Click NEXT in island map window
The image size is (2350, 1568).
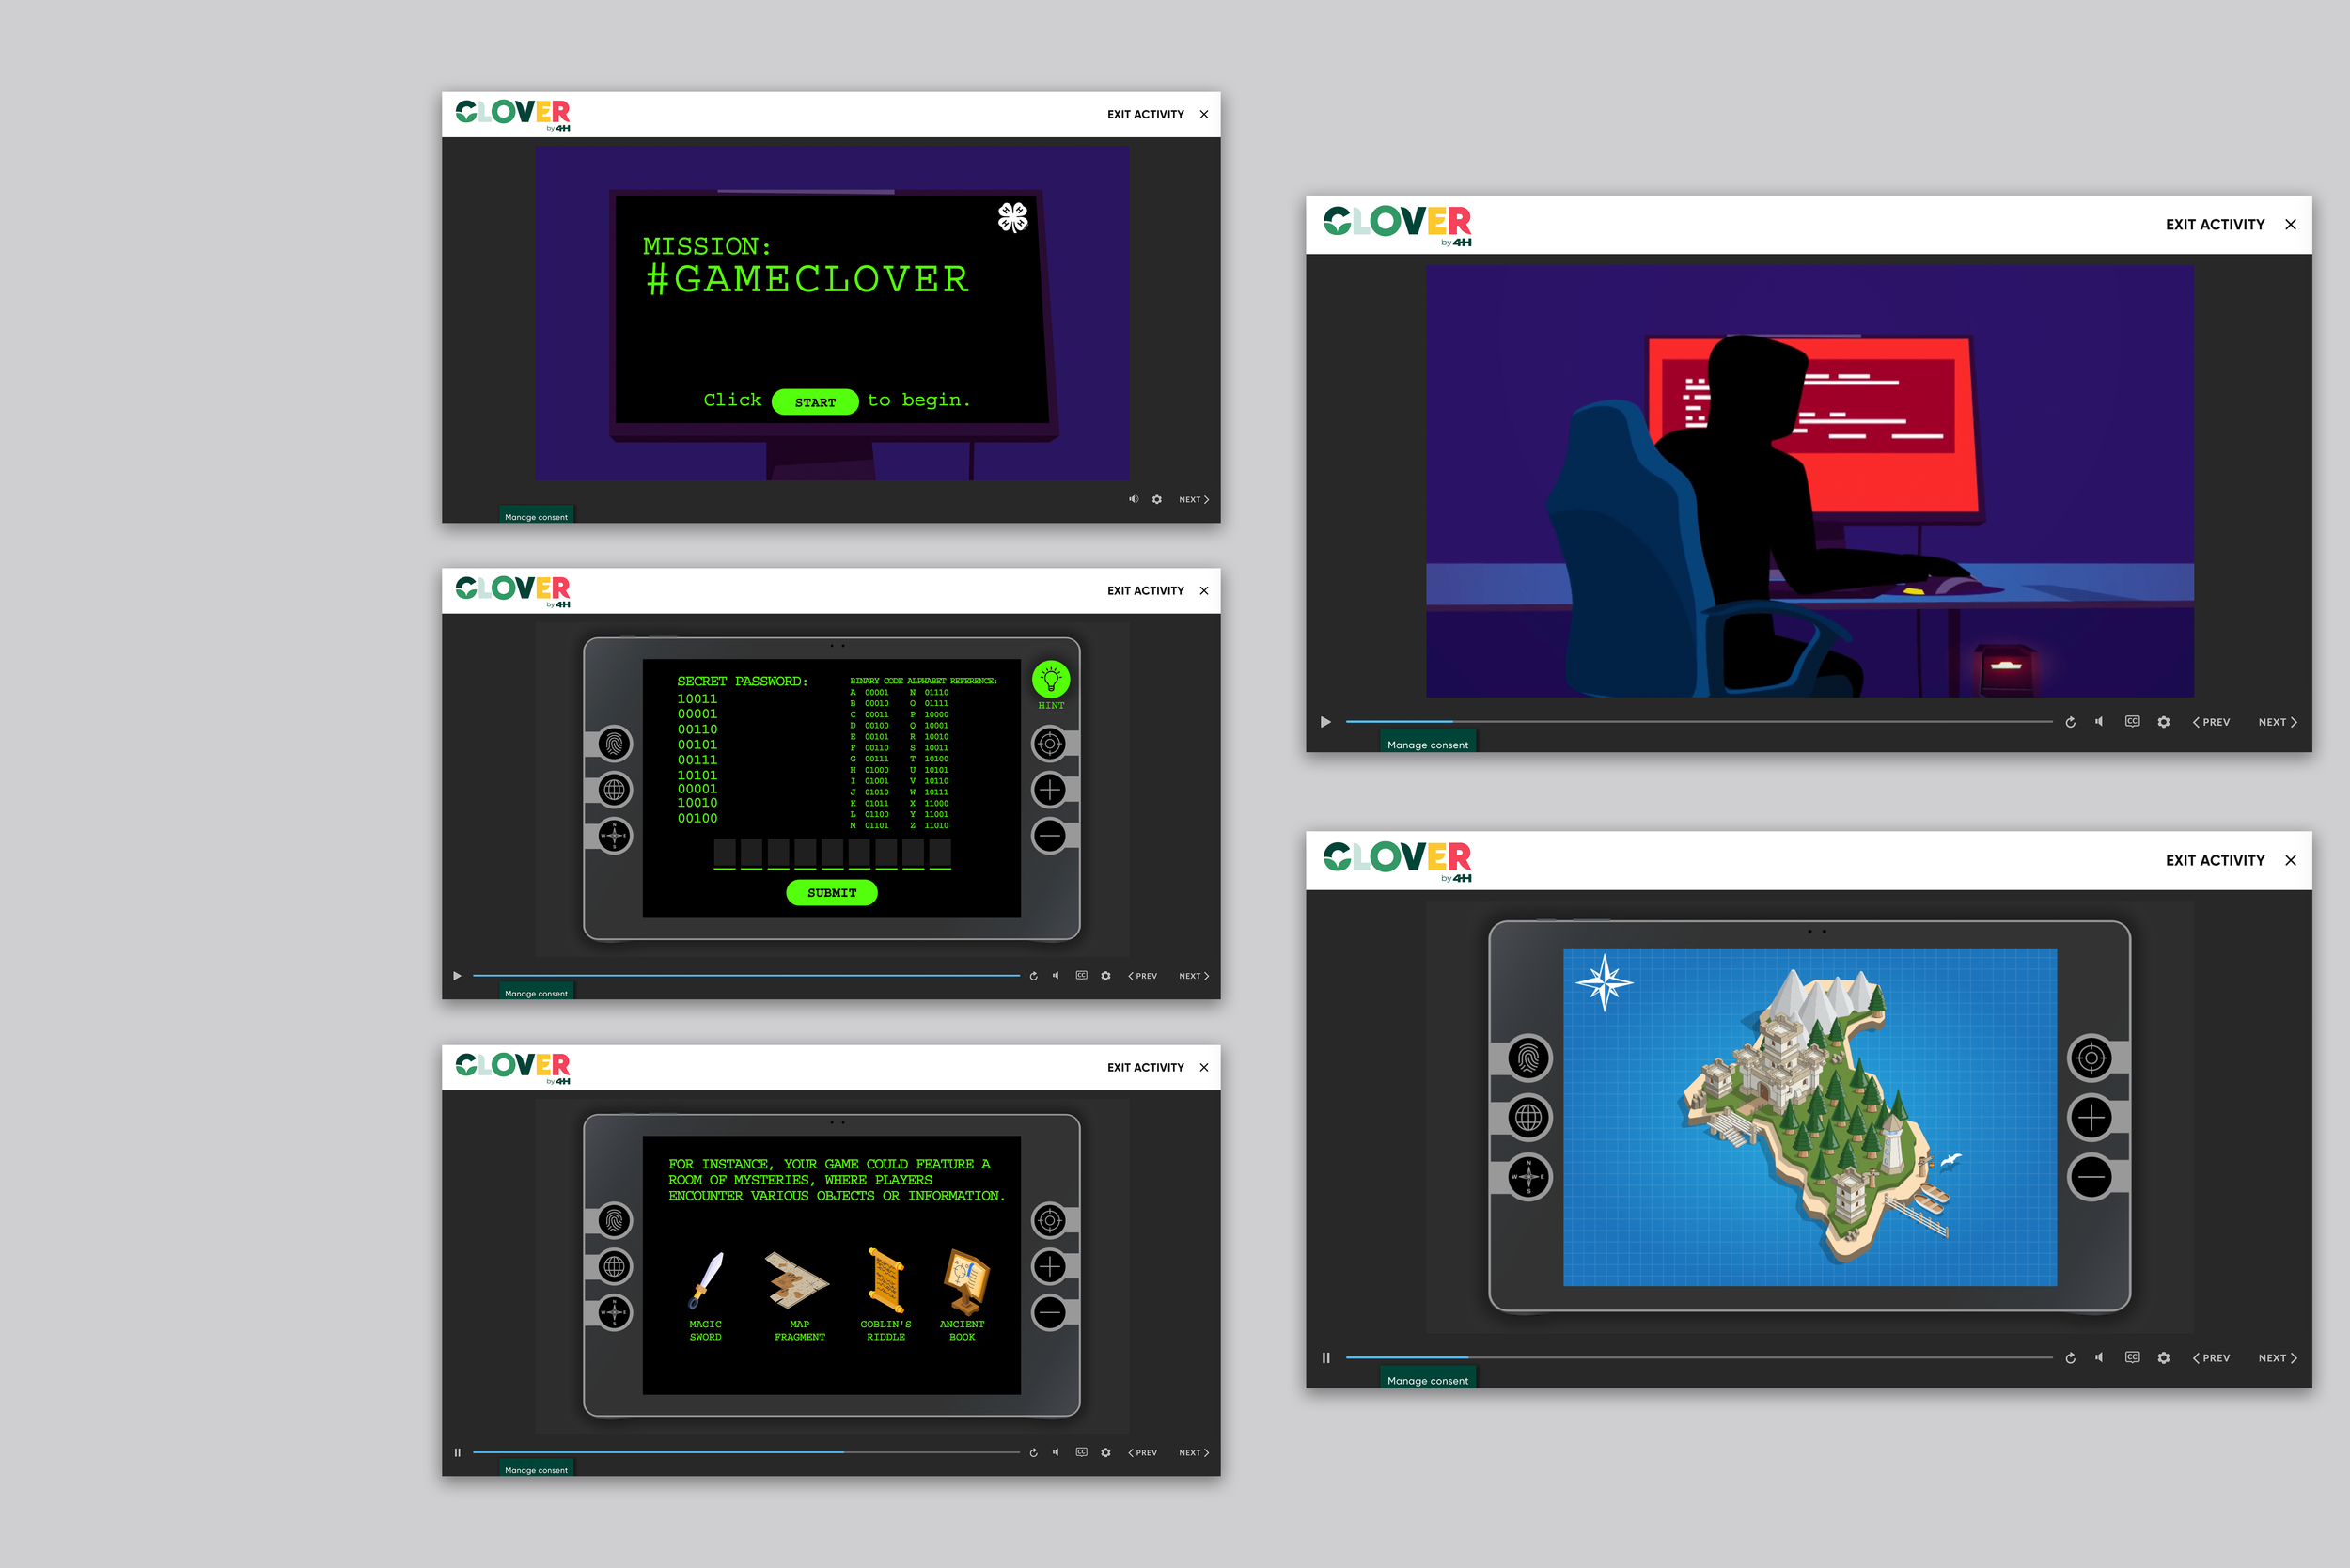[x=2277, y=1358]
